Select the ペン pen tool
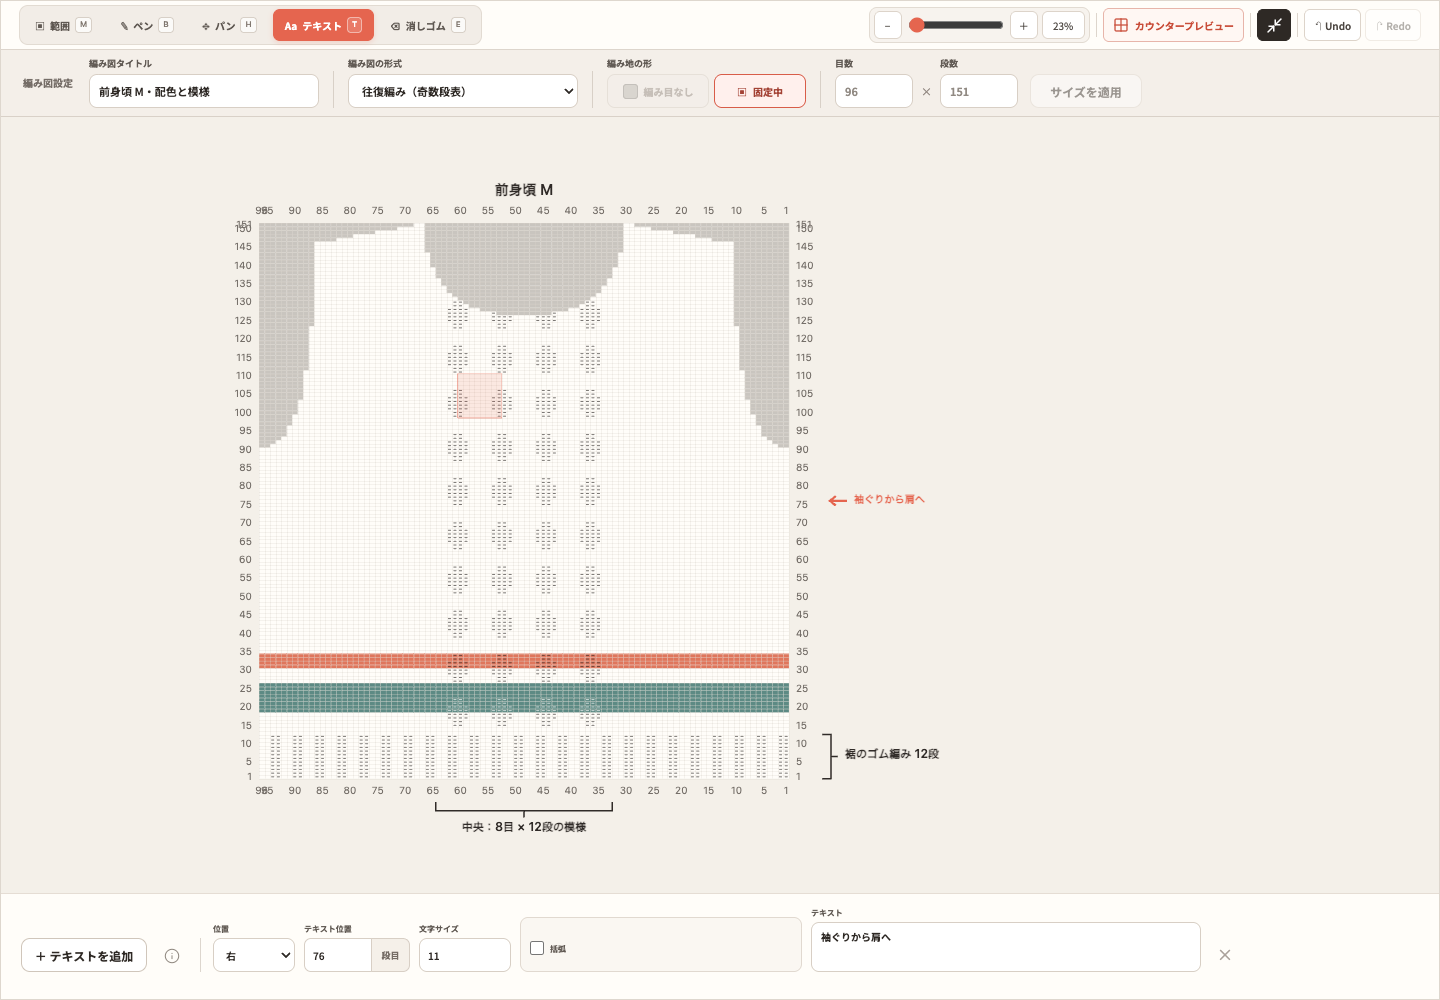This screenshot has height=1000, width=1440. 146,26
